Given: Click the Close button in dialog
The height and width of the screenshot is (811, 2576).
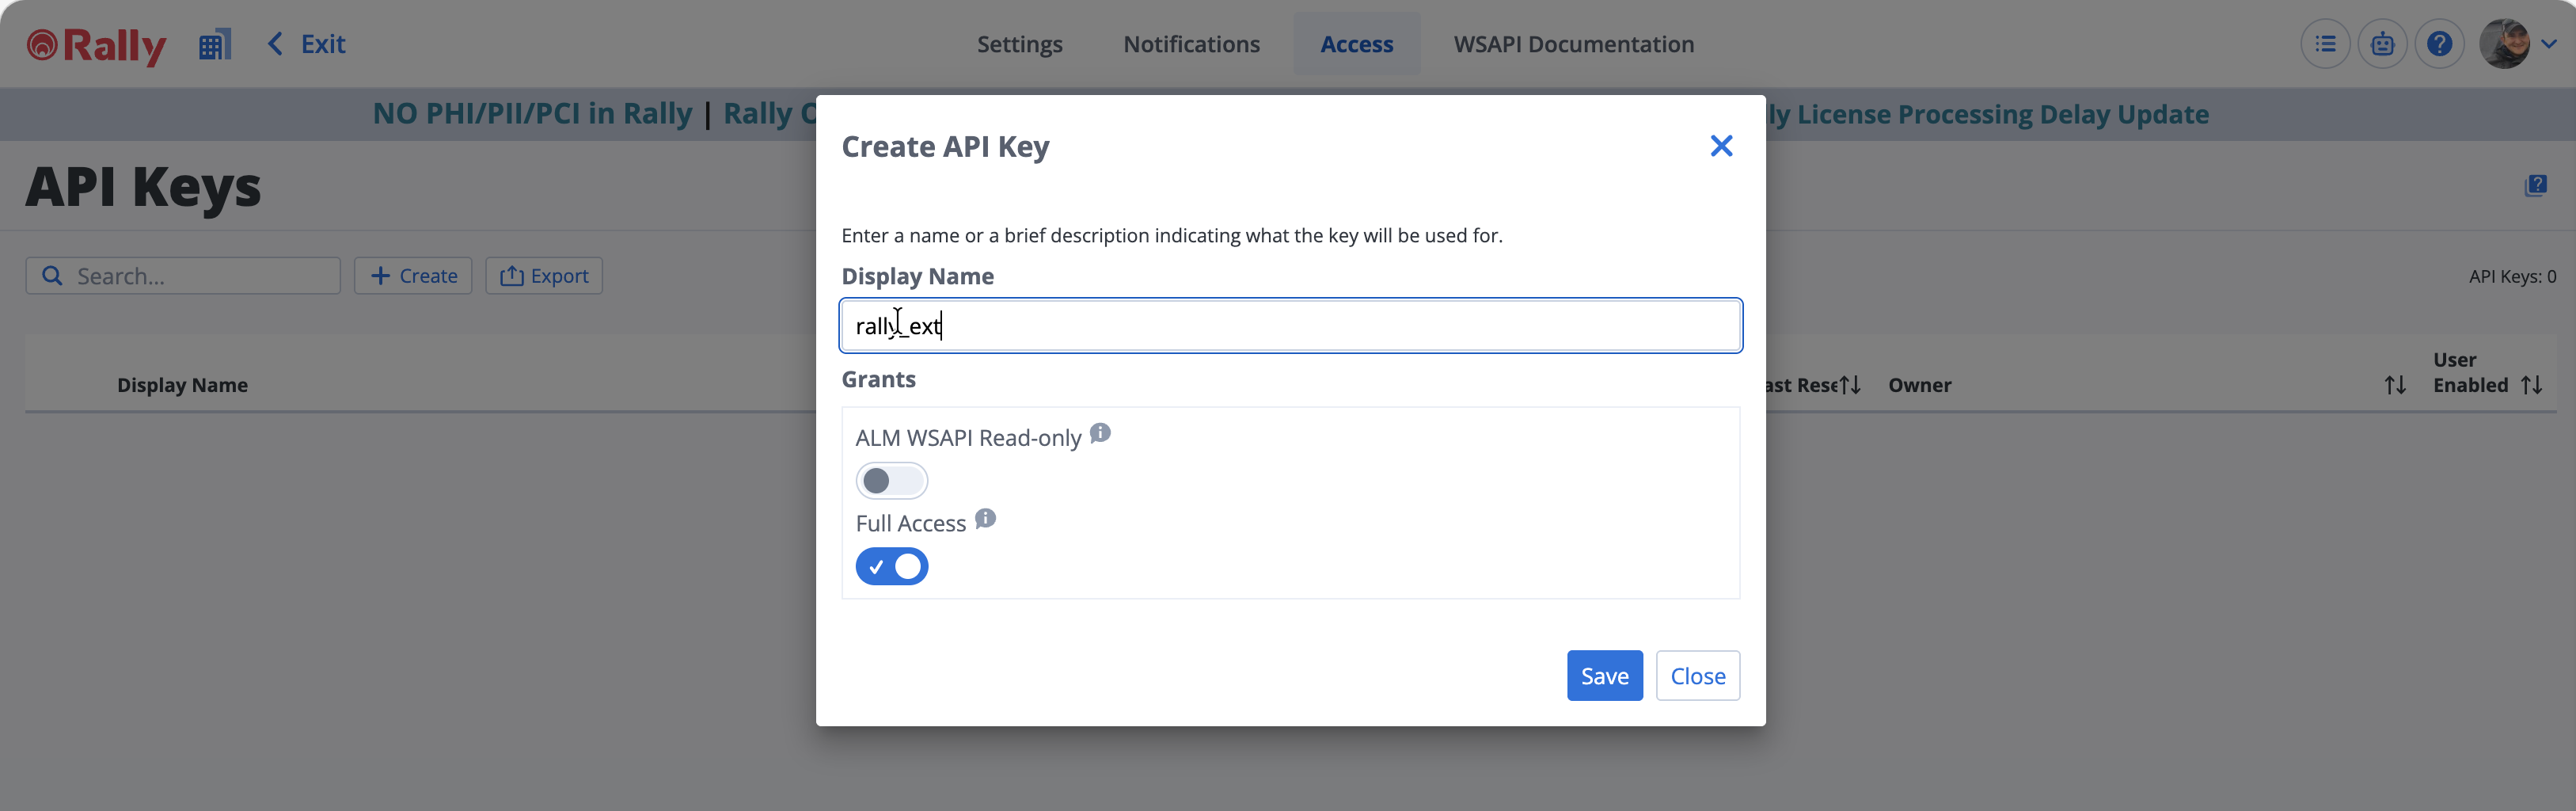Looking at the screenshot, I should (x=1697, y=676).
